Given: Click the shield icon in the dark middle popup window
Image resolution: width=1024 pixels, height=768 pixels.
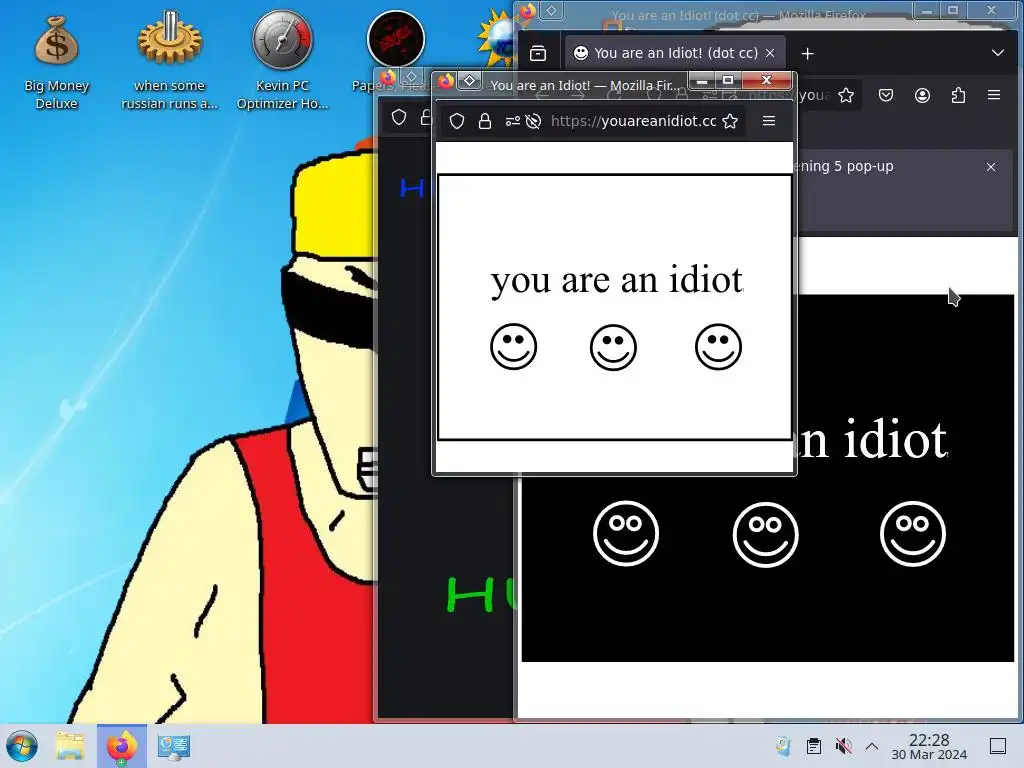Looking at the screenshot, I should pos(399,118).
